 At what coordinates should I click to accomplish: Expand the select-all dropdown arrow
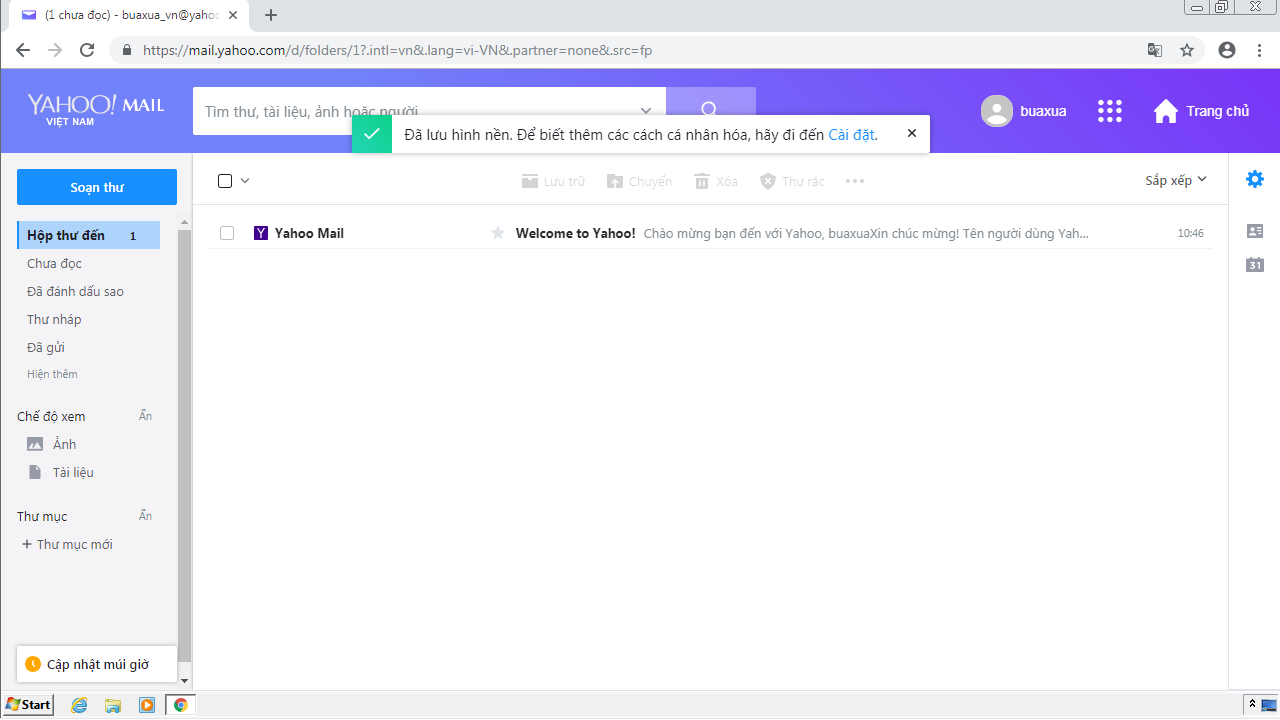245,181
